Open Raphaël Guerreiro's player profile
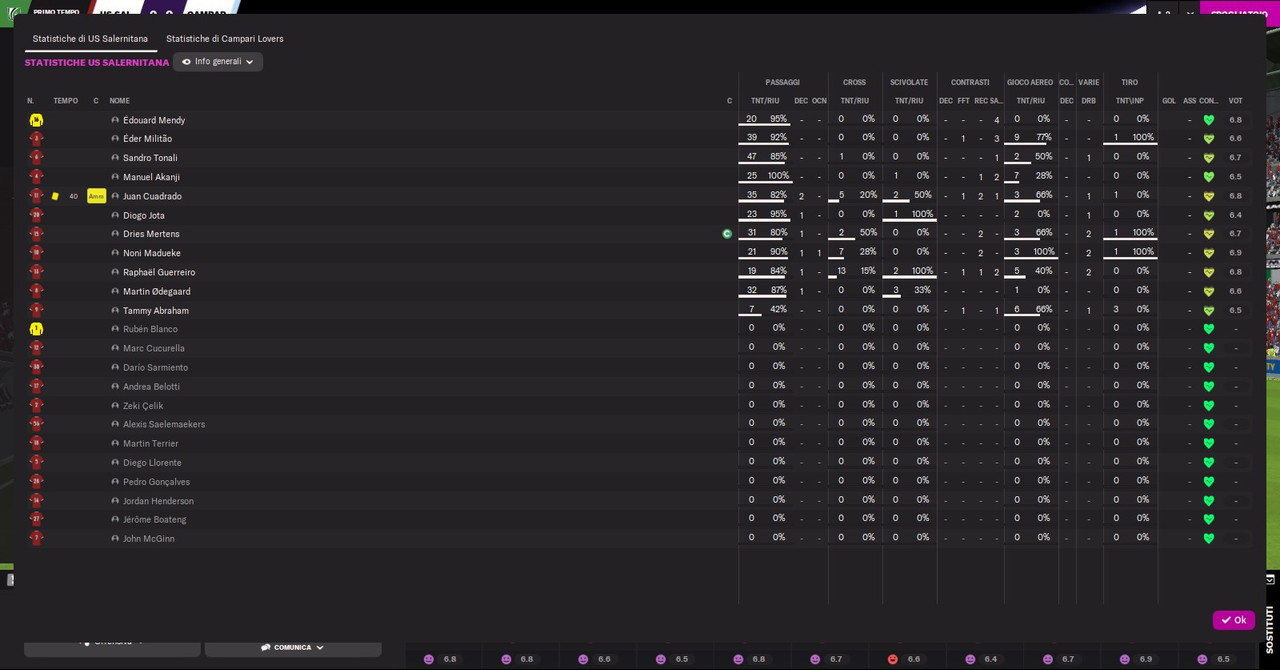Screen dimensions: 1280x670 tap(159, 272)
